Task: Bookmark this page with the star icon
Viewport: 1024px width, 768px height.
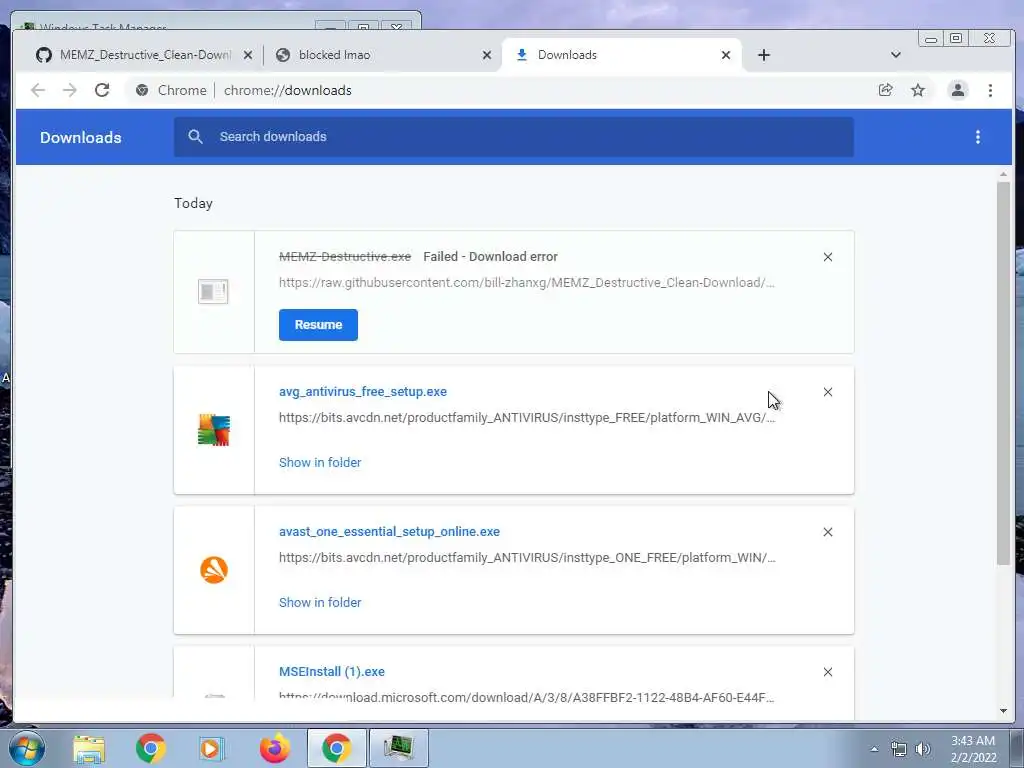Action: (x=918, y=90)
